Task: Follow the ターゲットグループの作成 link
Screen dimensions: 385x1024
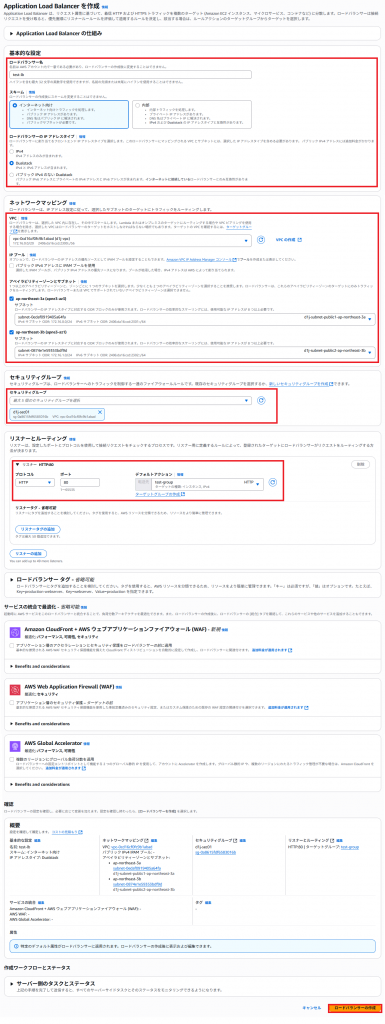Action: pyautogui.click(x=160, y=494)
